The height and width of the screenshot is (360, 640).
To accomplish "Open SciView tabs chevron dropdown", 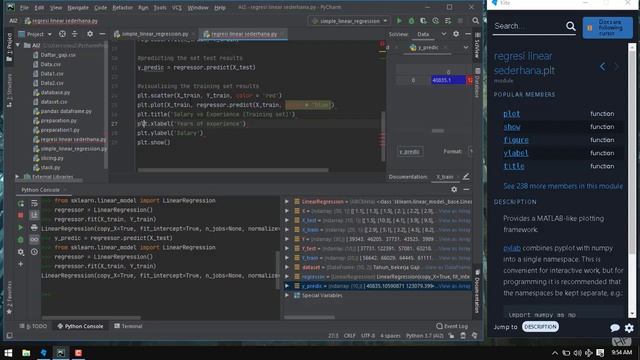I will [444, 34].
